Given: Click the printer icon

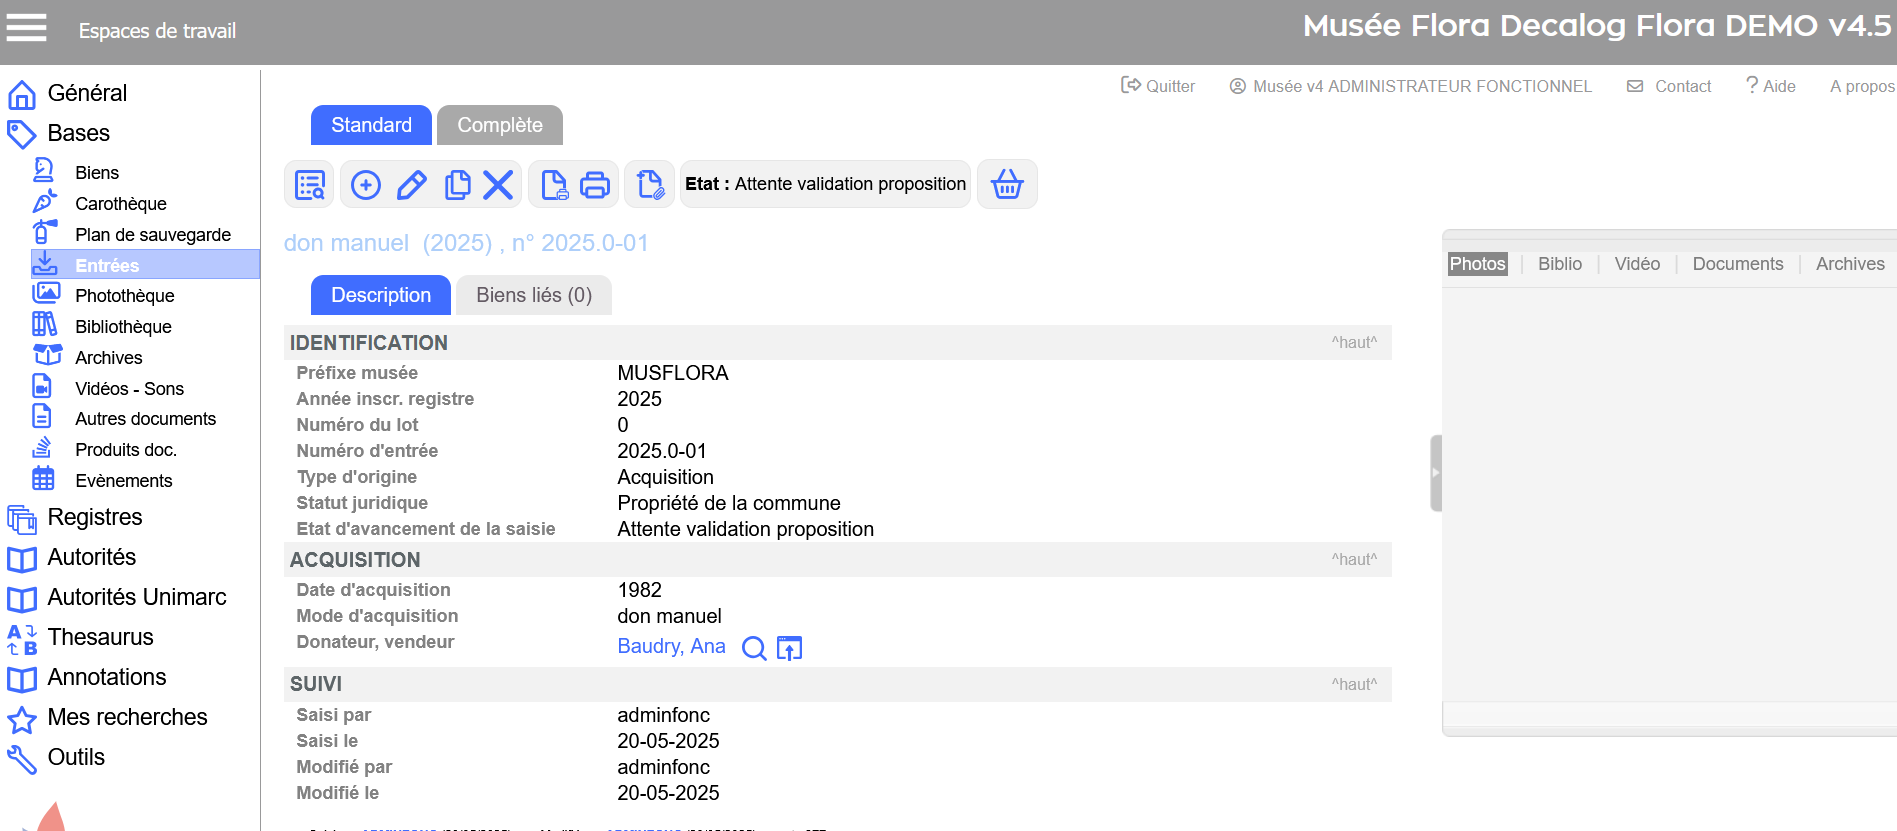Looking at the screenshot, I should tap(595, 185).
